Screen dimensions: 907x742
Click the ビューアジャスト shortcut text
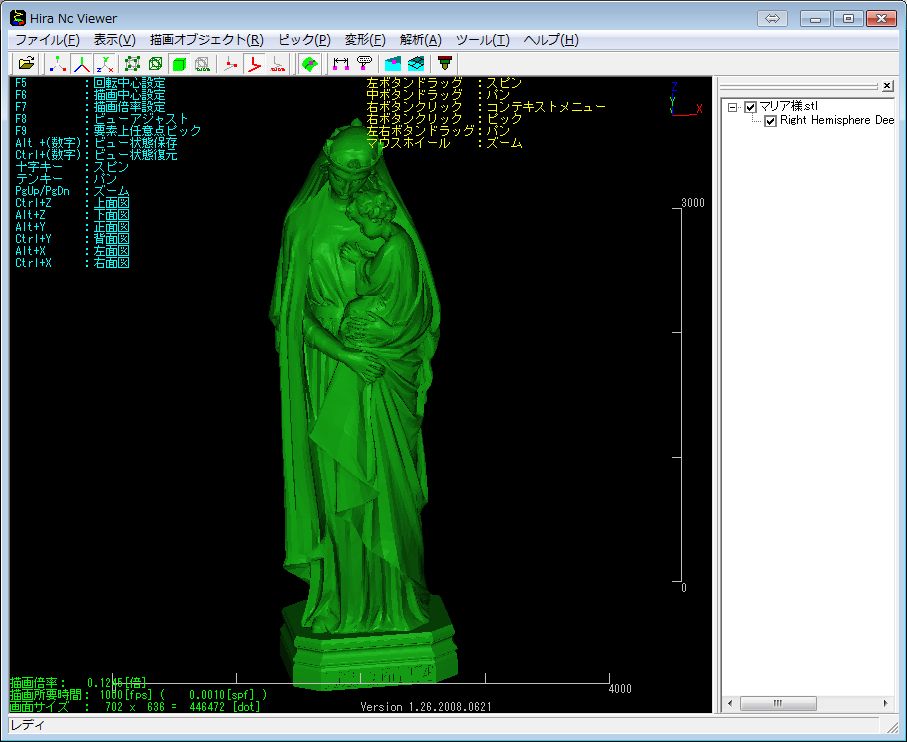tap(141, 119)
